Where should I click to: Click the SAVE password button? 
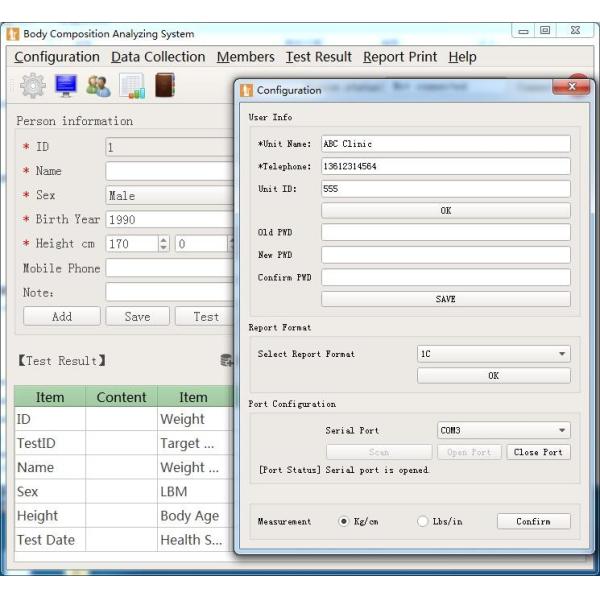click(445, 299)
